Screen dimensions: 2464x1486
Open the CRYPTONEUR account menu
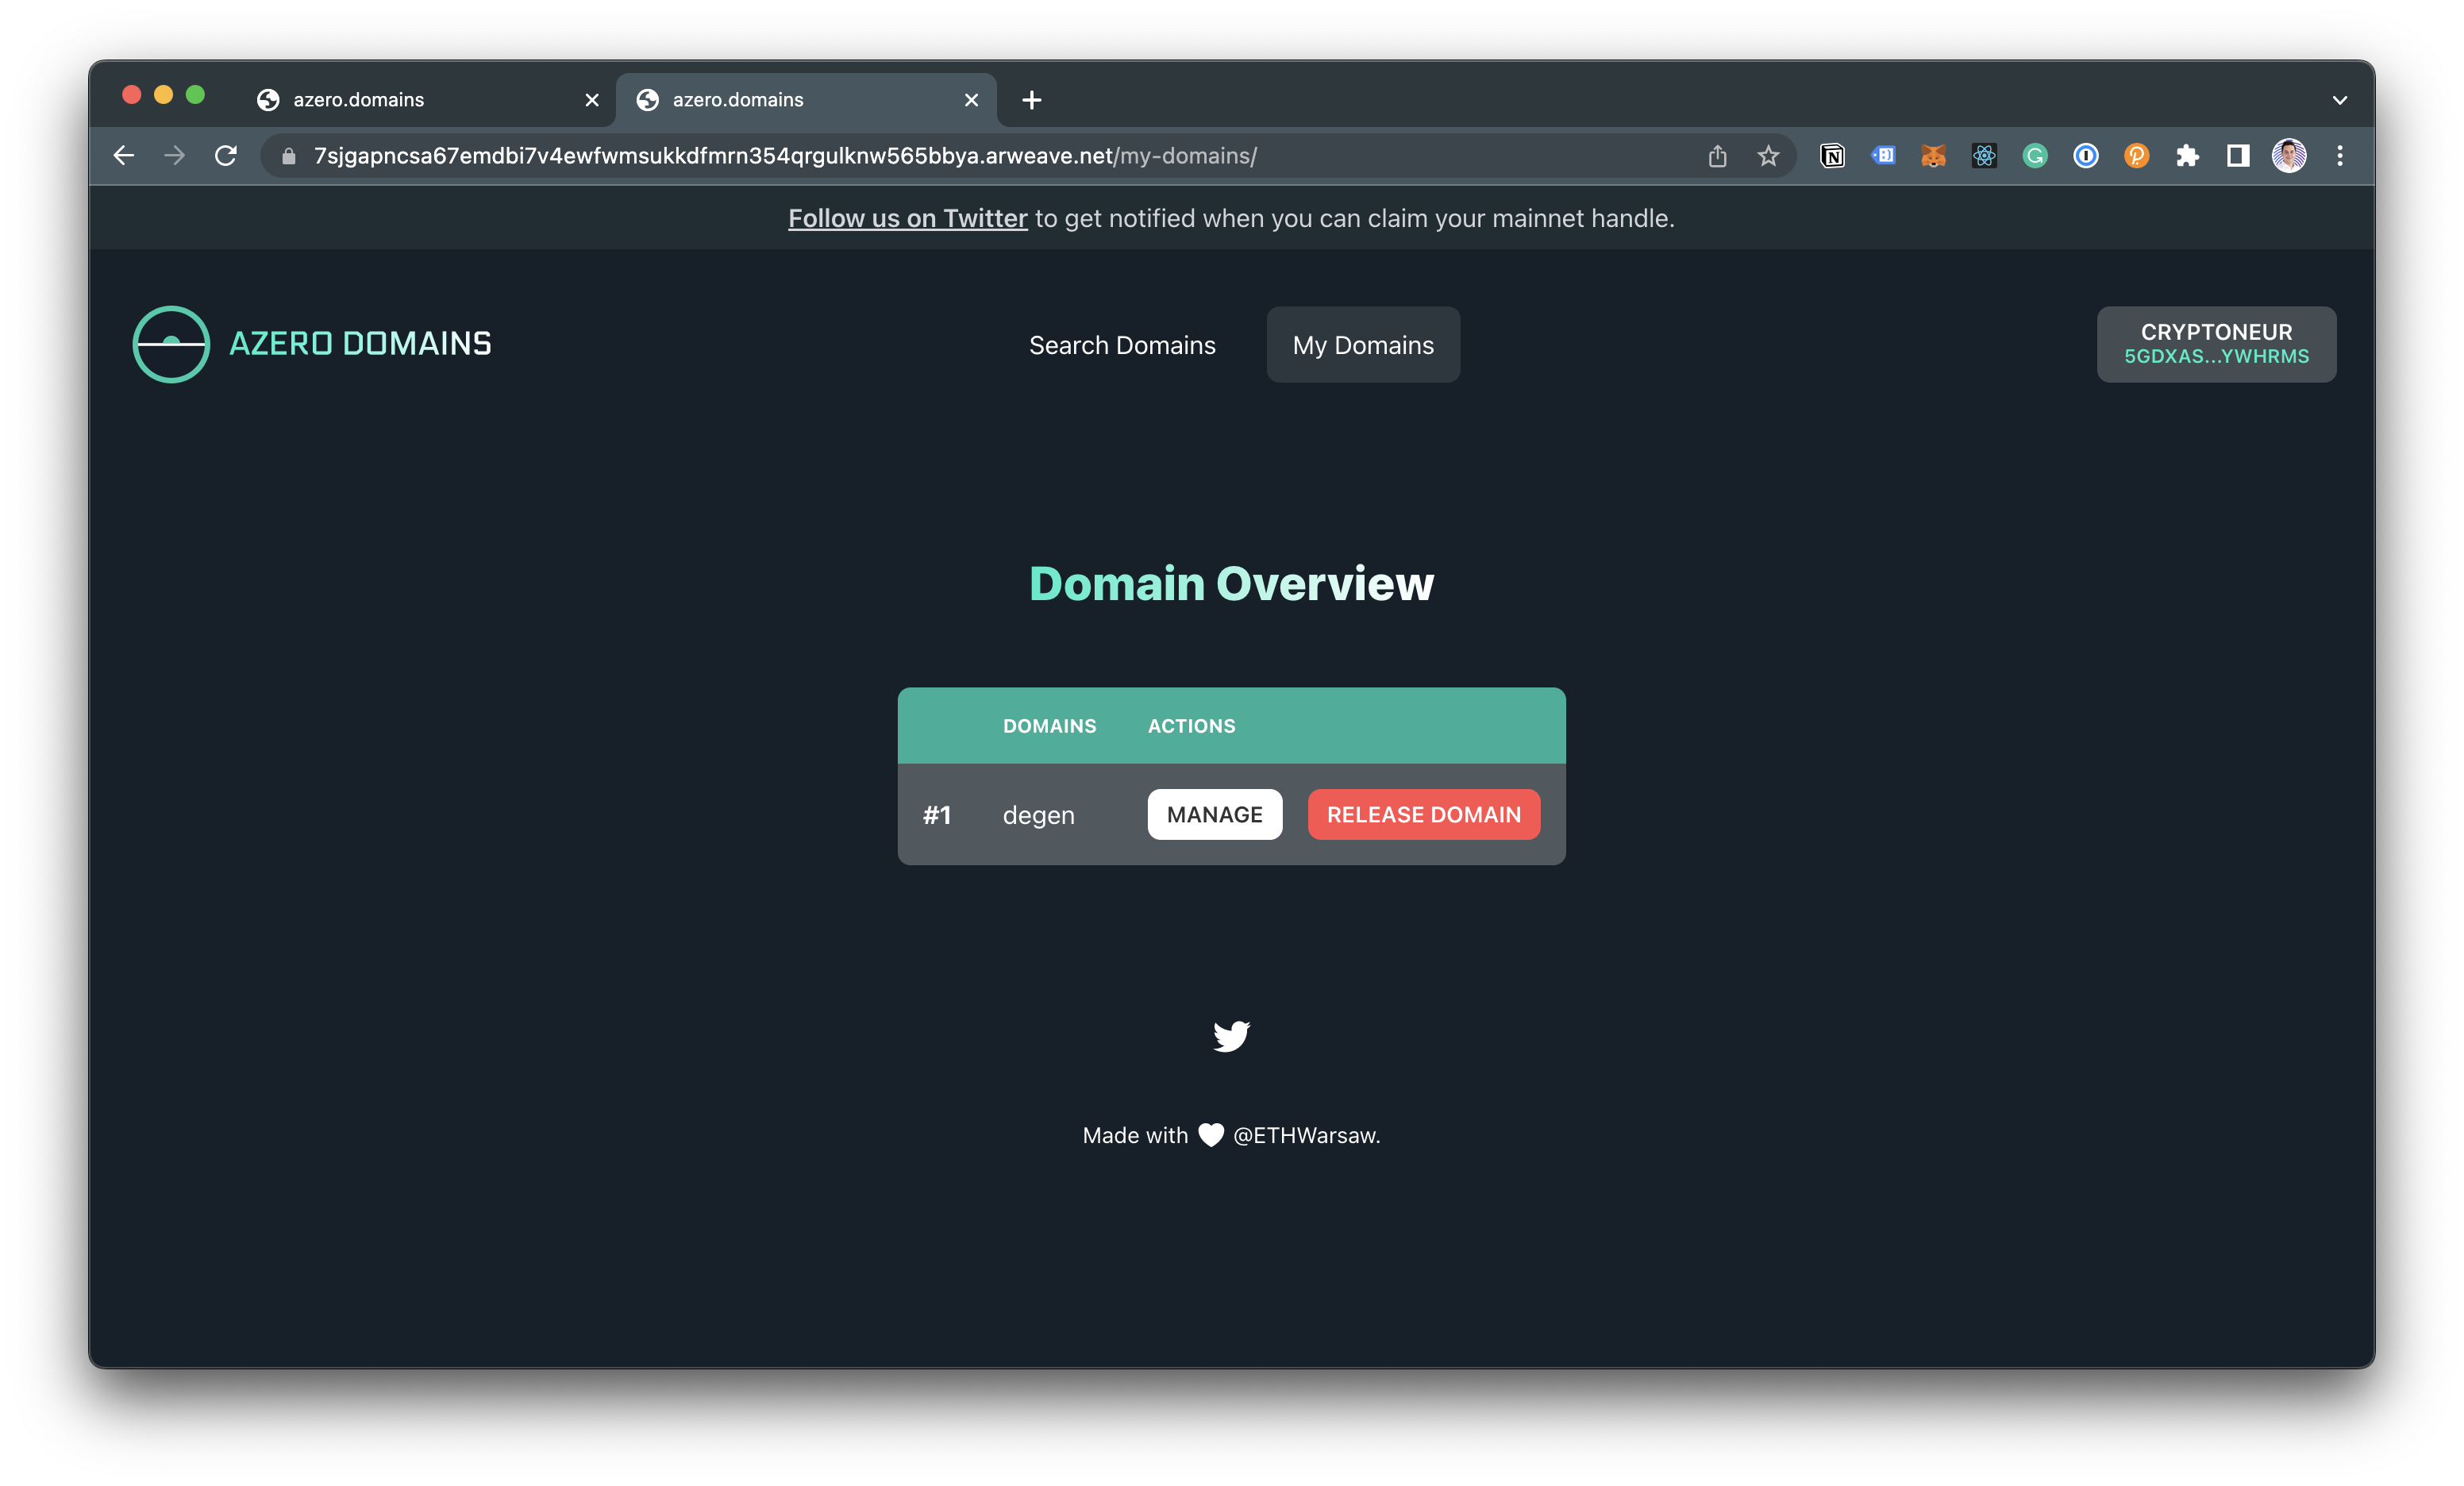[x=2215, y=344]
